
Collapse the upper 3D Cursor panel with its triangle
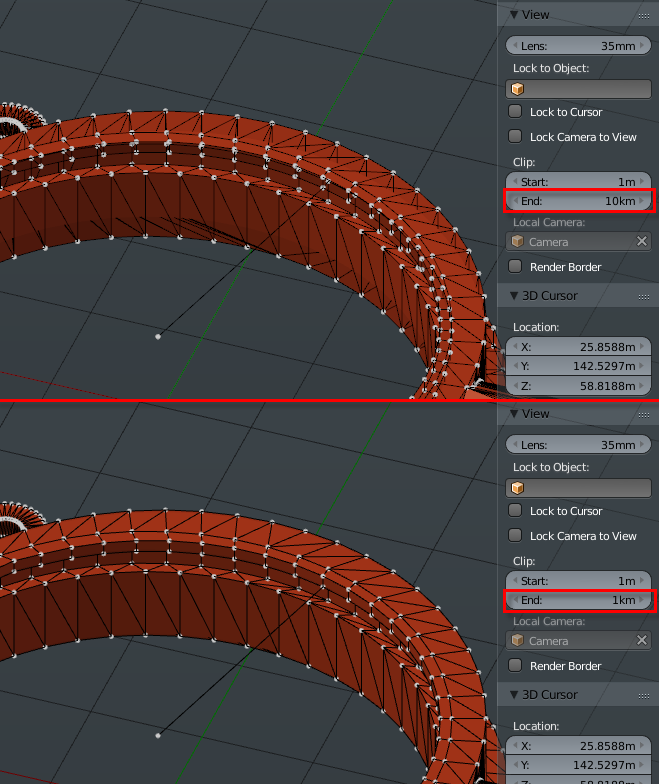coord(514,296)
